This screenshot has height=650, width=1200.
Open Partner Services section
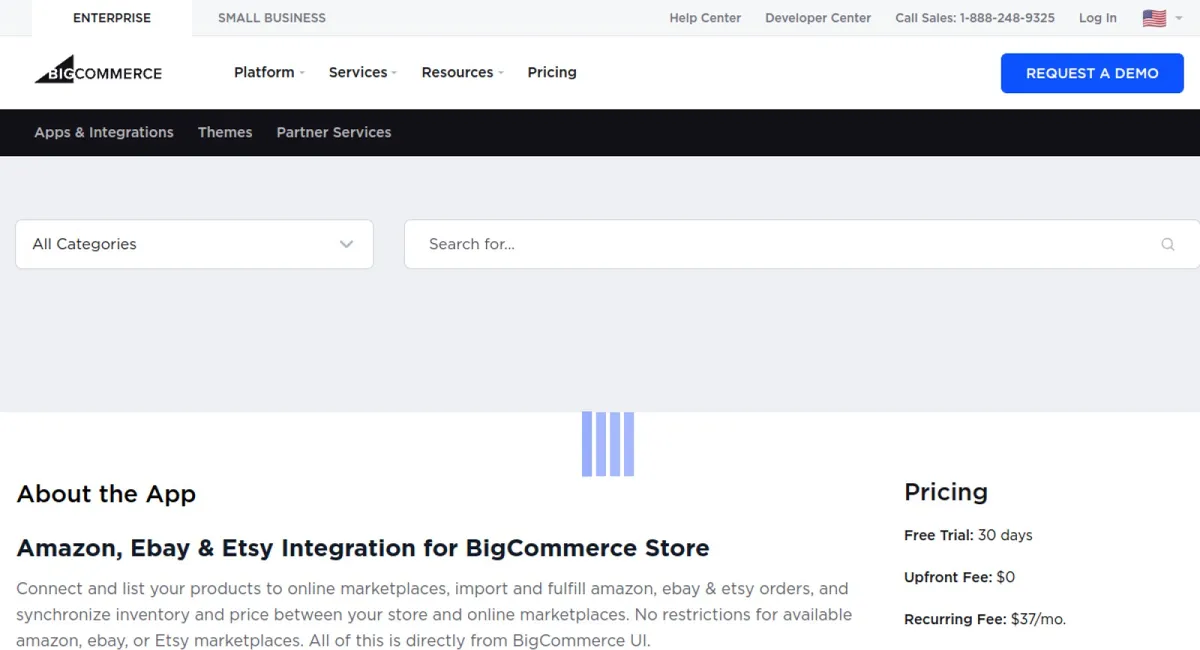pos(334,132)
